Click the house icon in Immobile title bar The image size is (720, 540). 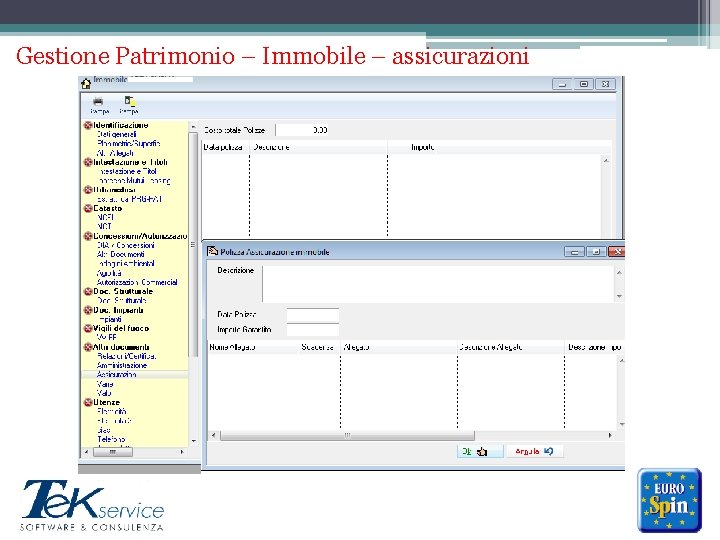coord(86,84)
